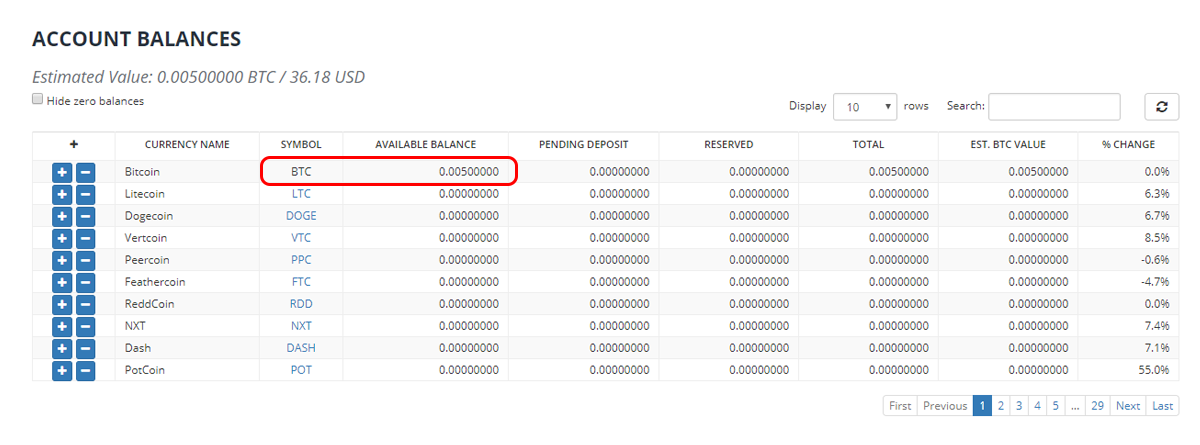This screenshot has width=1200, height=445.
Task: Go to the First page button
Action: (900, 406)
